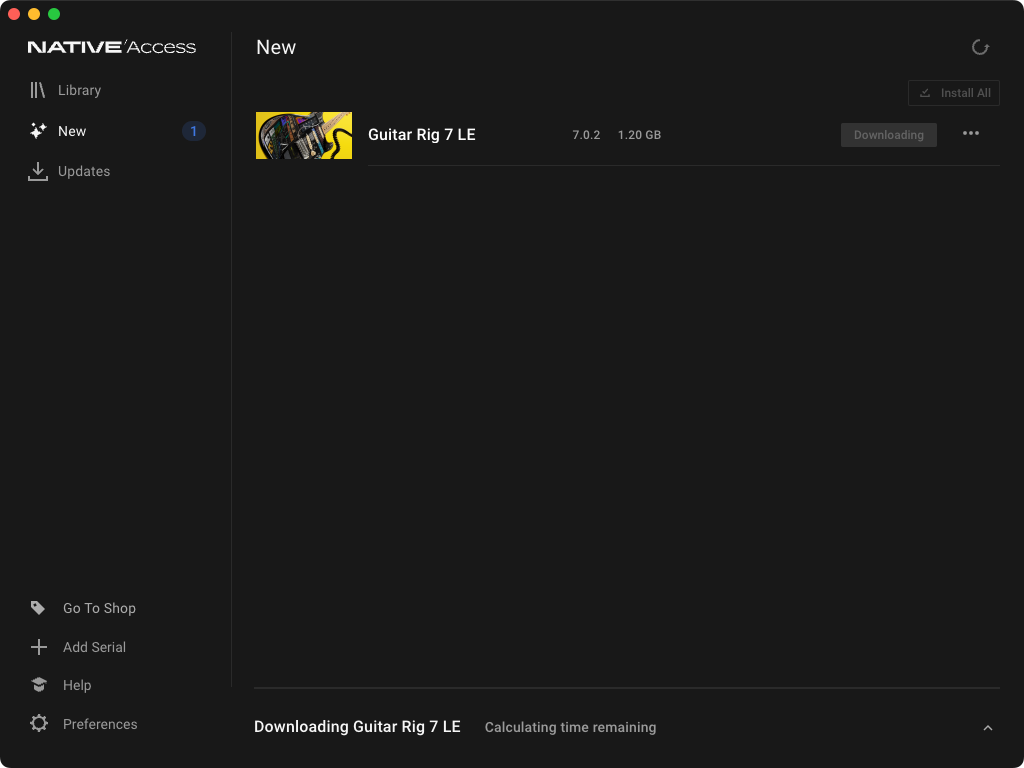Click the Guitar Rig 7 LE thumbnail
This screenshot has width=1024, height=768.
coord(304,135)
